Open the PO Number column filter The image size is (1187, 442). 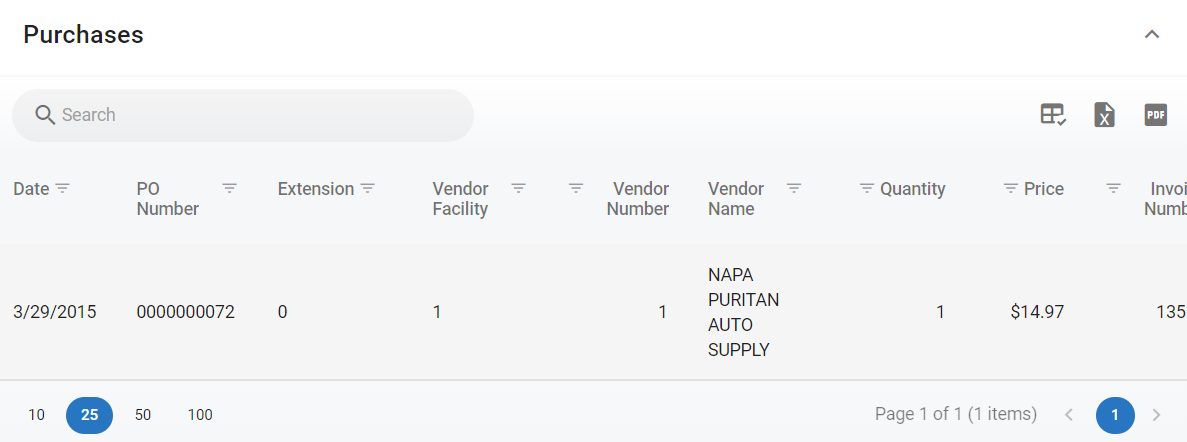click(230, 189)
